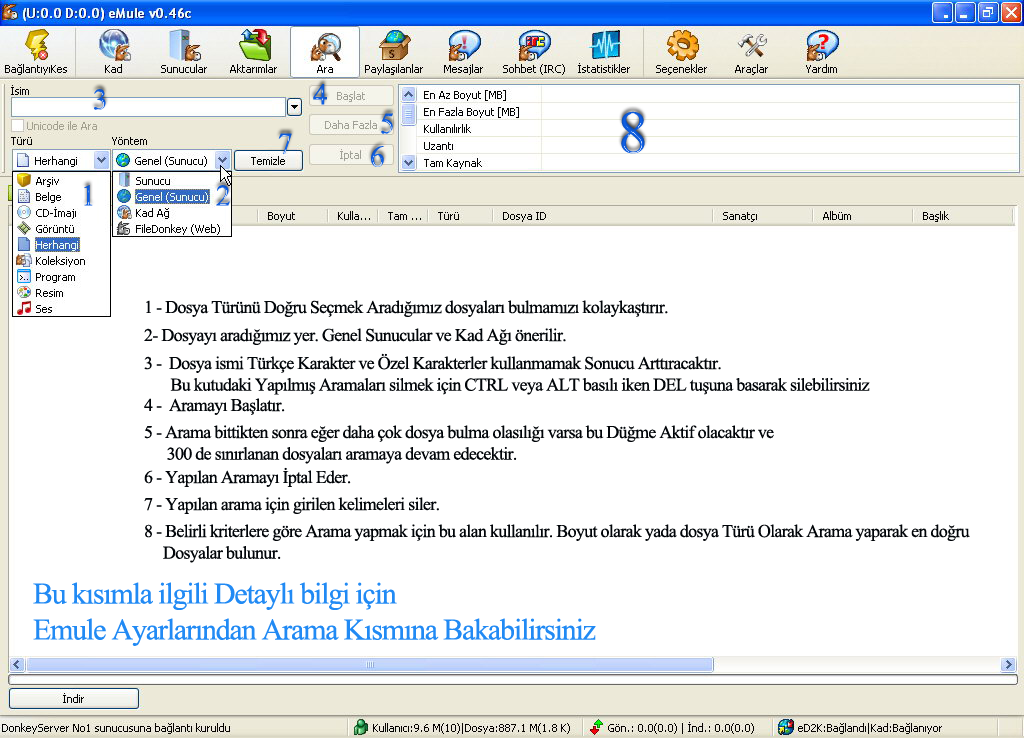1024x738 pixels.
Task: Choose Arşiv in file type list
Action: coord(61,181)
